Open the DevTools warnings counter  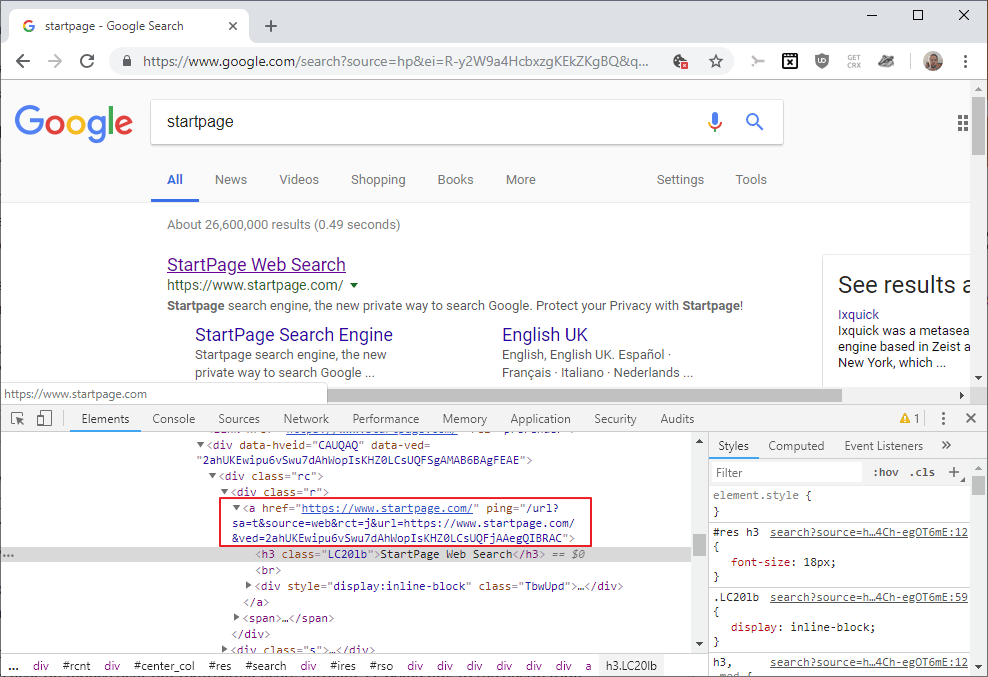(909, 419)
